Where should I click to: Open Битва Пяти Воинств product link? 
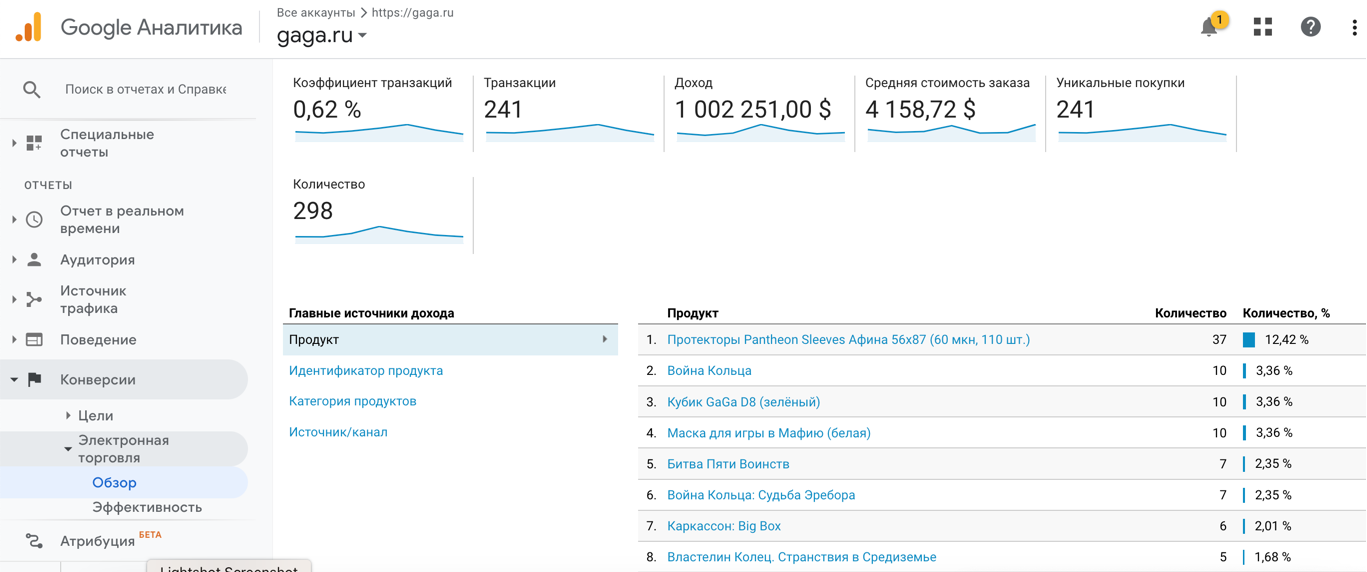tap(728, 464)
